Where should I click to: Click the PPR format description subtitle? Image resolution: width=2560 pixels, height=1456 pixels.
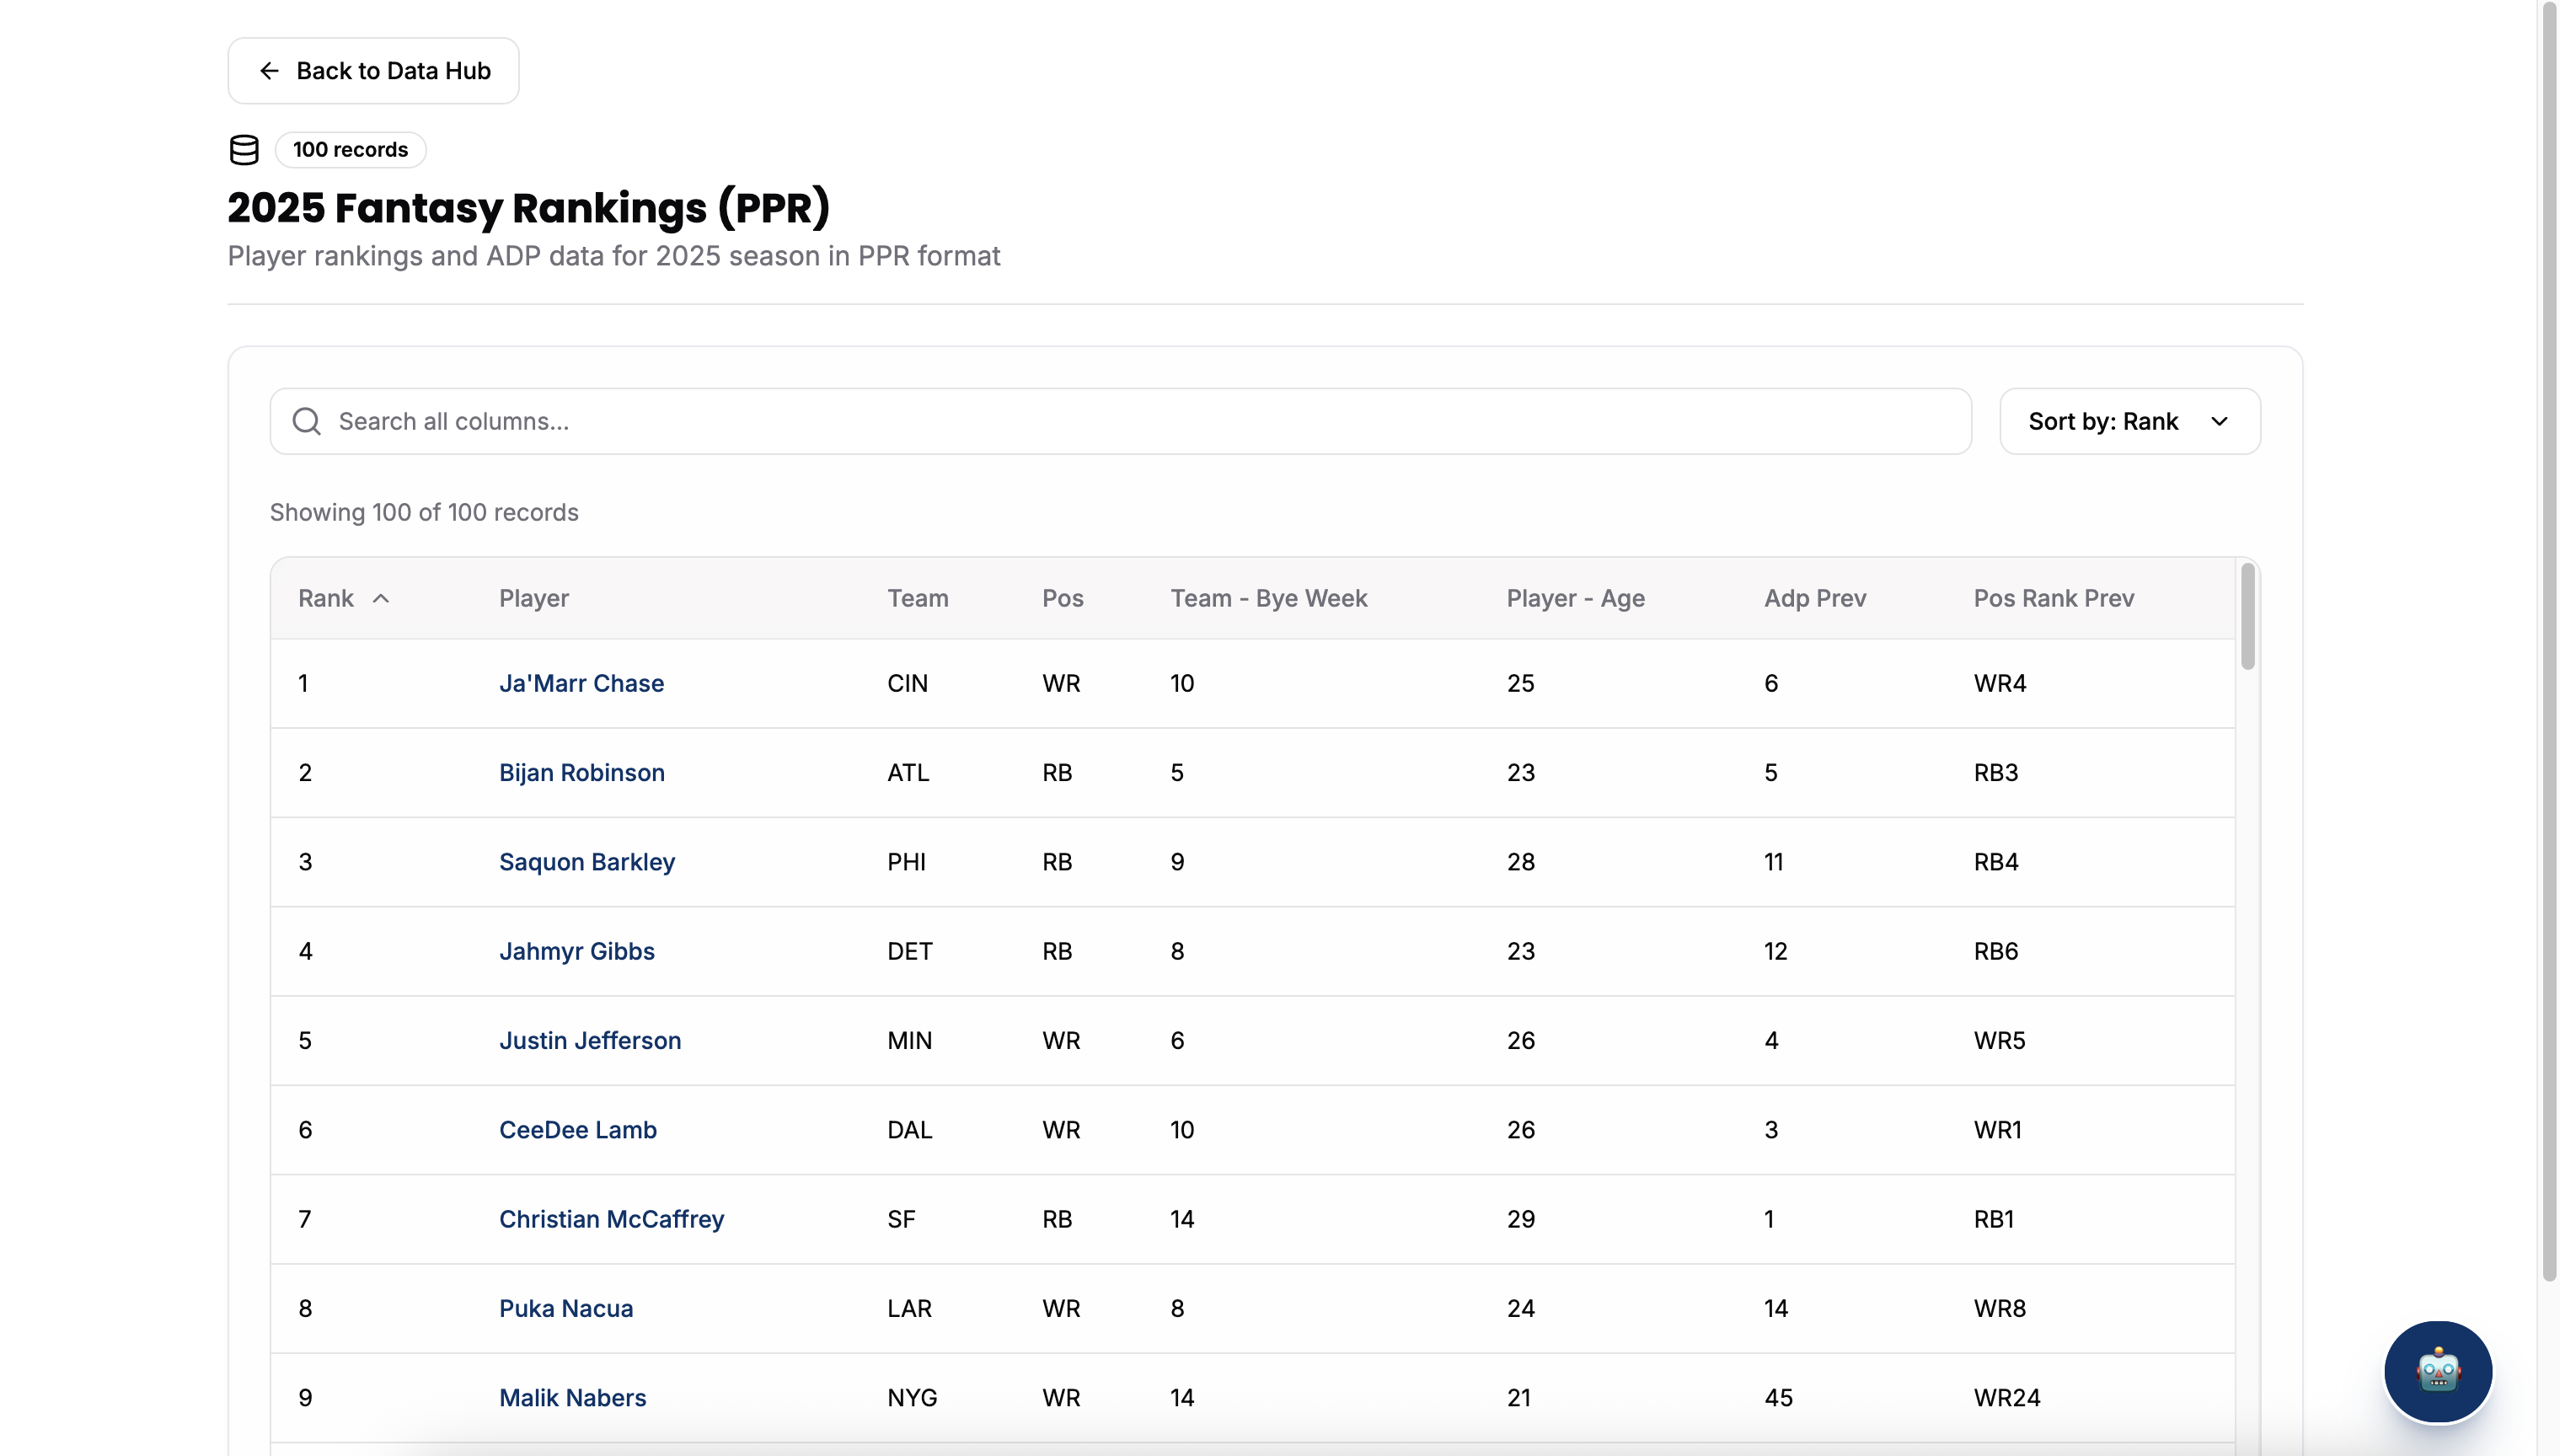click(x=614, y=256)
